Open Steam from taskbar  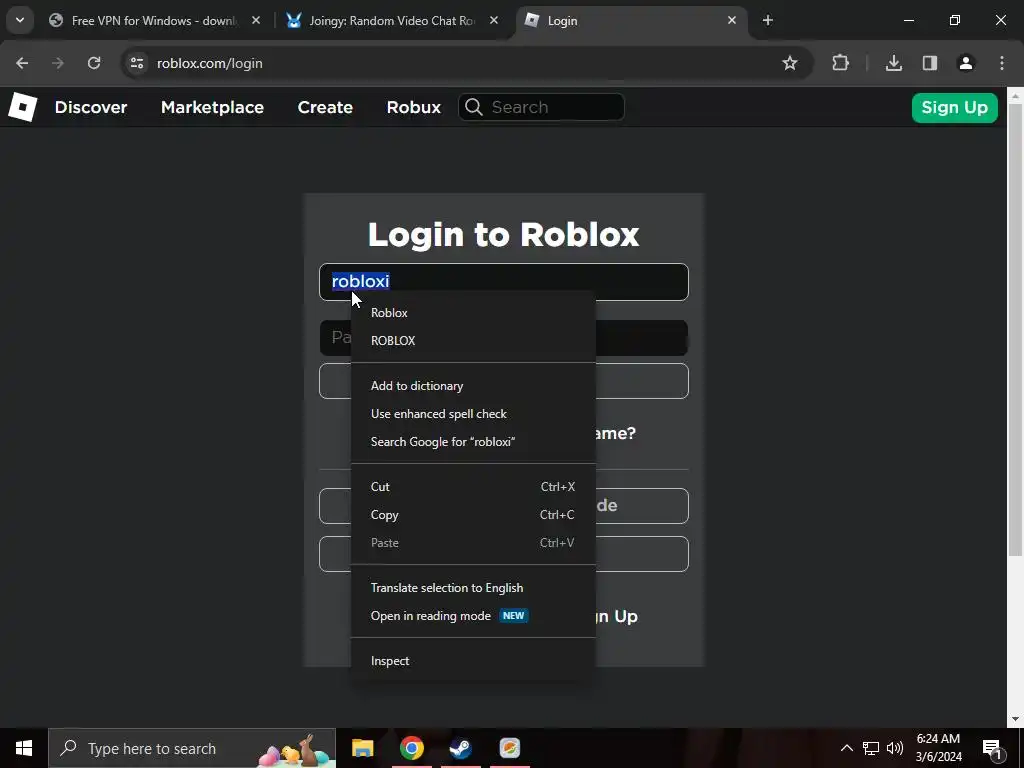point(460,748)
